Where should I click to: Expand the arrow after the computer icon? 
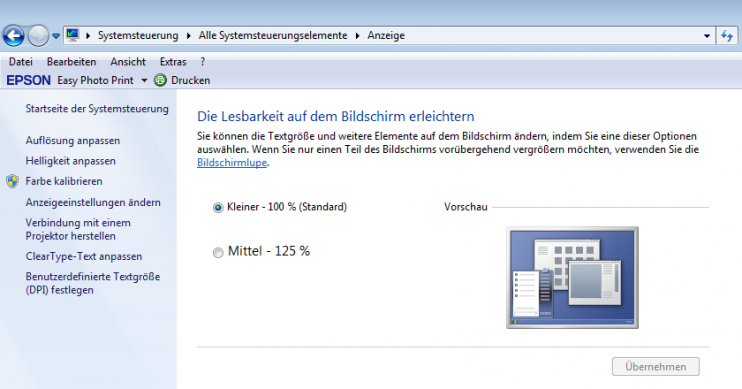[x=88, y=35]
